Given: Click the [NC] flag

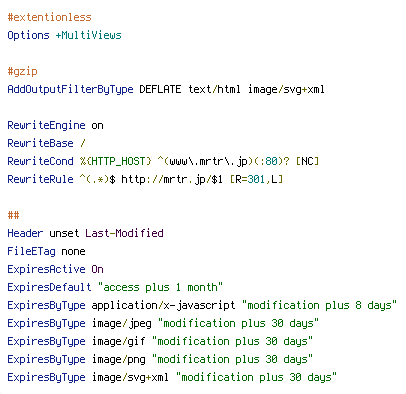Looking at the screenshot, I should [307, 161].
